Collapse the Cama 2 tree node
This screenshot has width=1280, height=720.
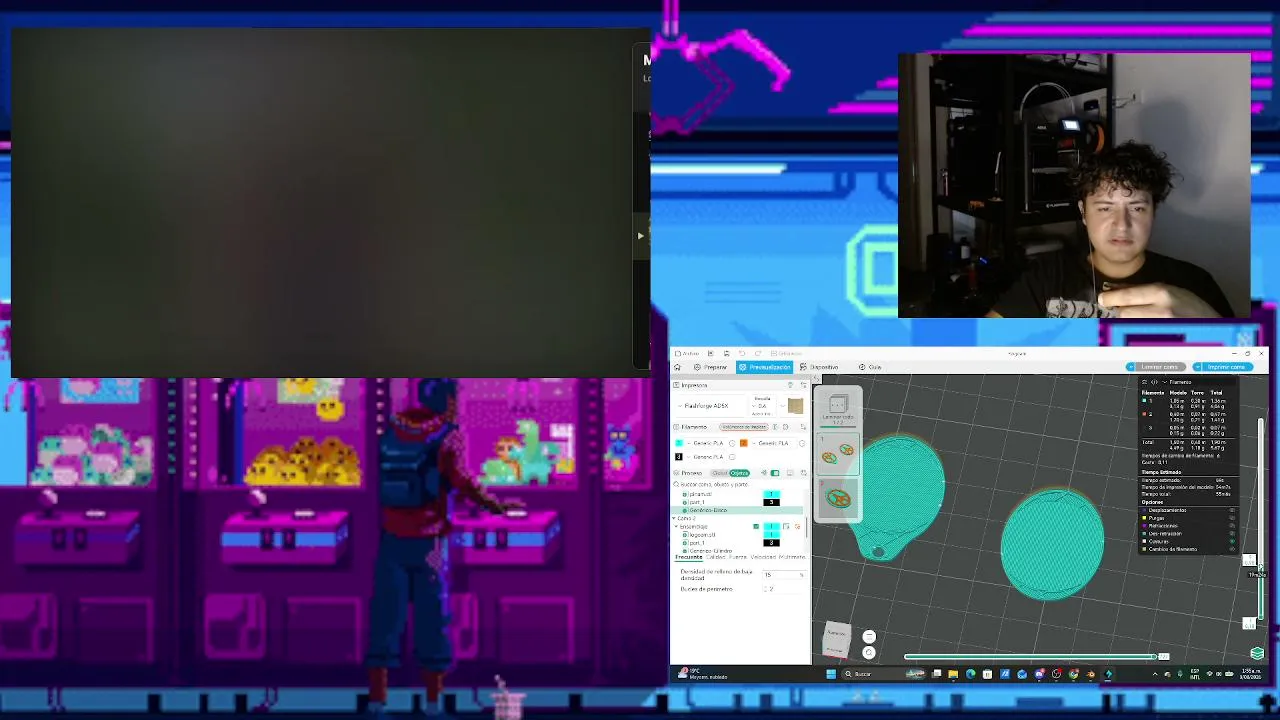click(x=675, y=518)
